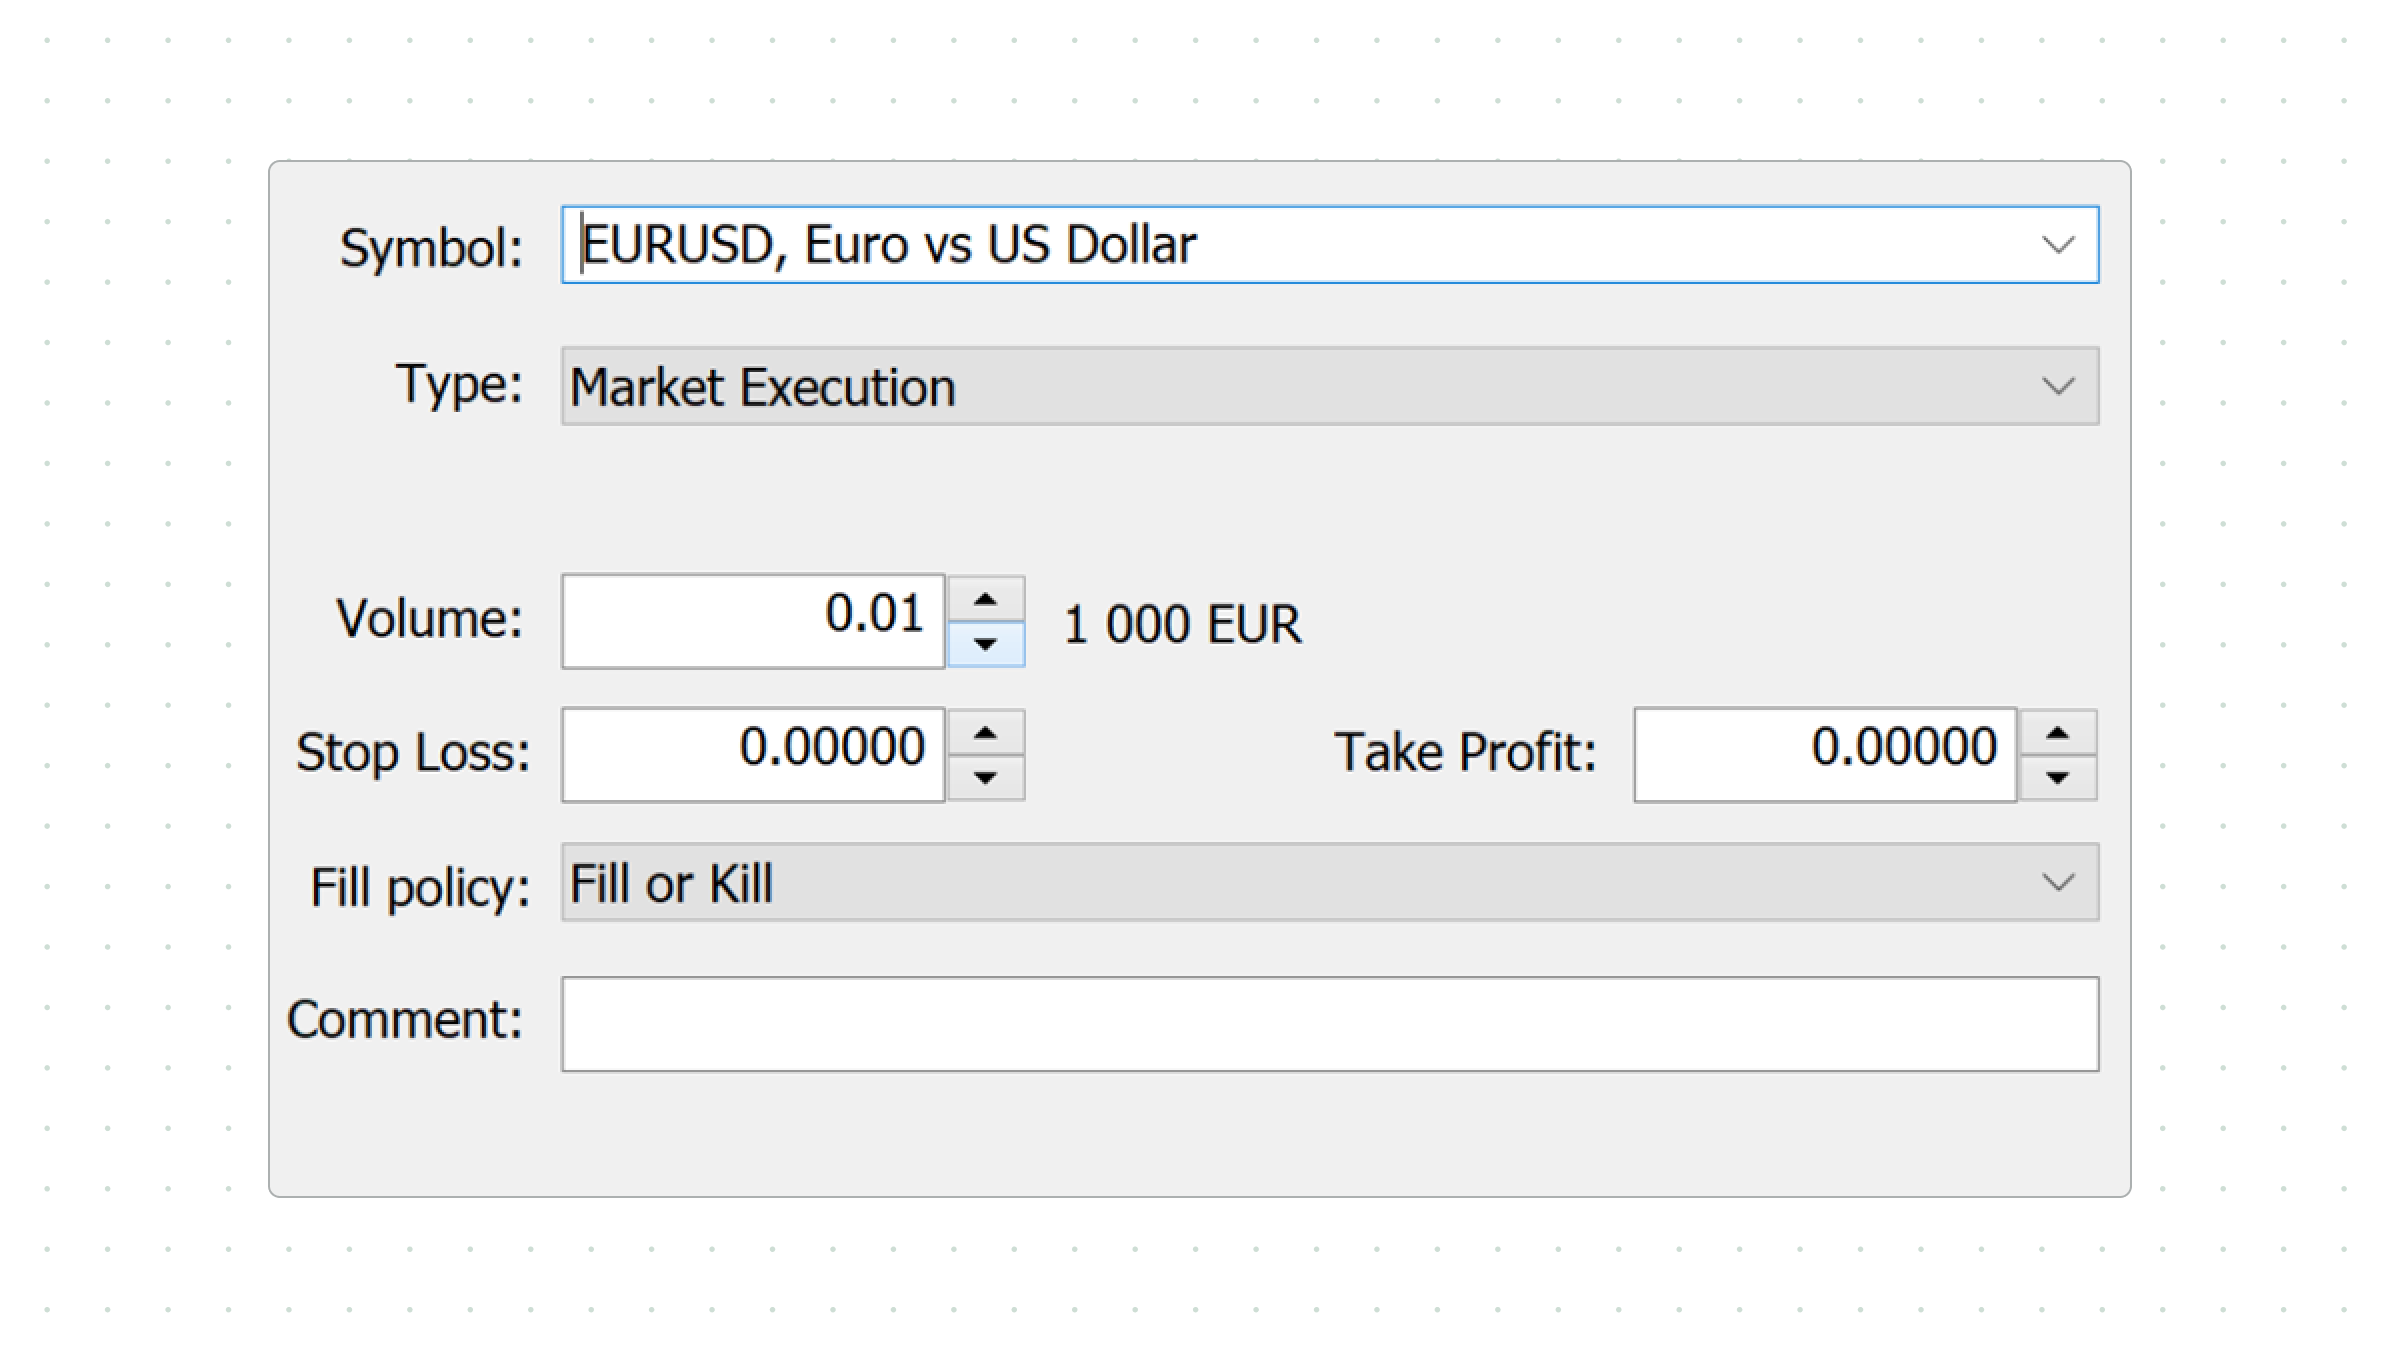2400x1350 pixels.
Task: Click the Market Execution text
Action: coord(762,387)
